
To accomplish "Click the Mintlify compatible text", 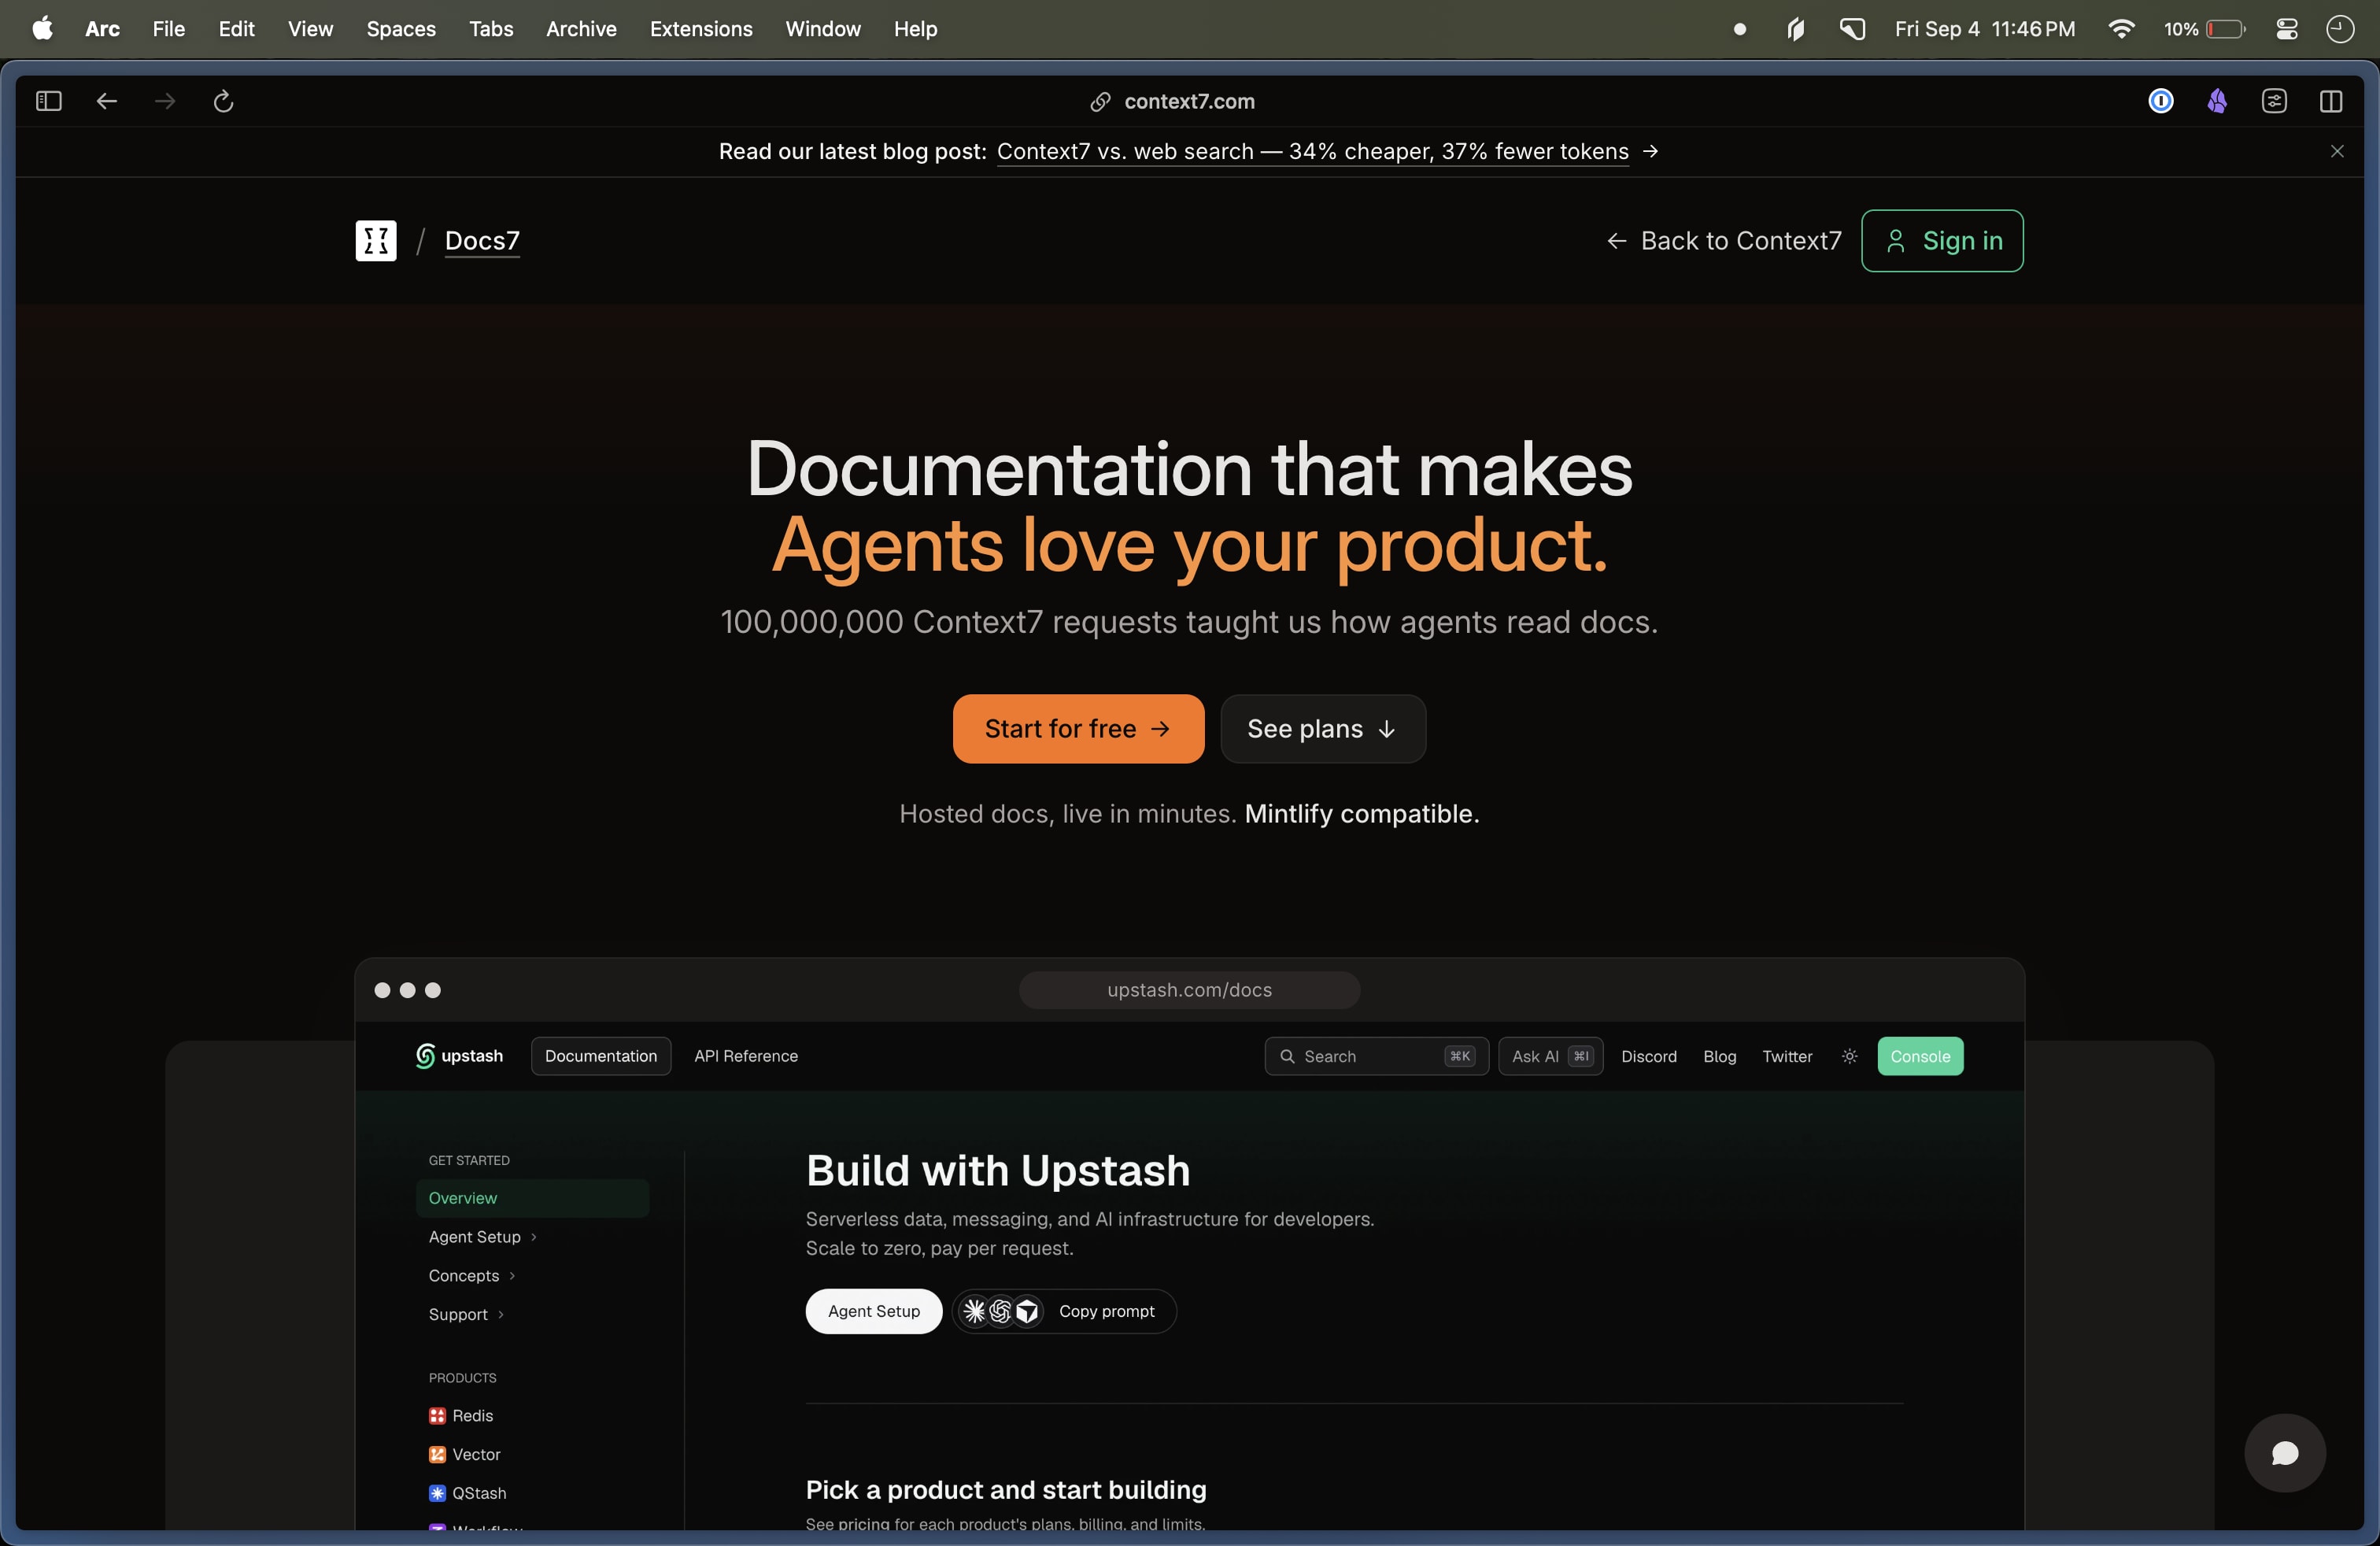I will coord(1362,814).
